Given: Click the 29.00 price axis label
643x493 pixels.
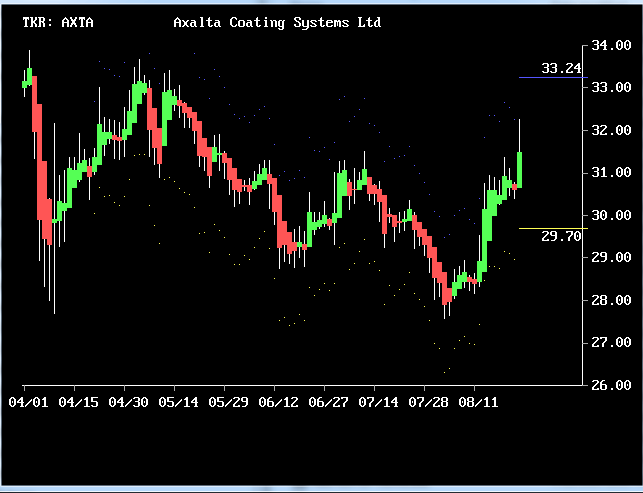Looking at the screenshot, I should pyautogui.click(x=611, y=257).
